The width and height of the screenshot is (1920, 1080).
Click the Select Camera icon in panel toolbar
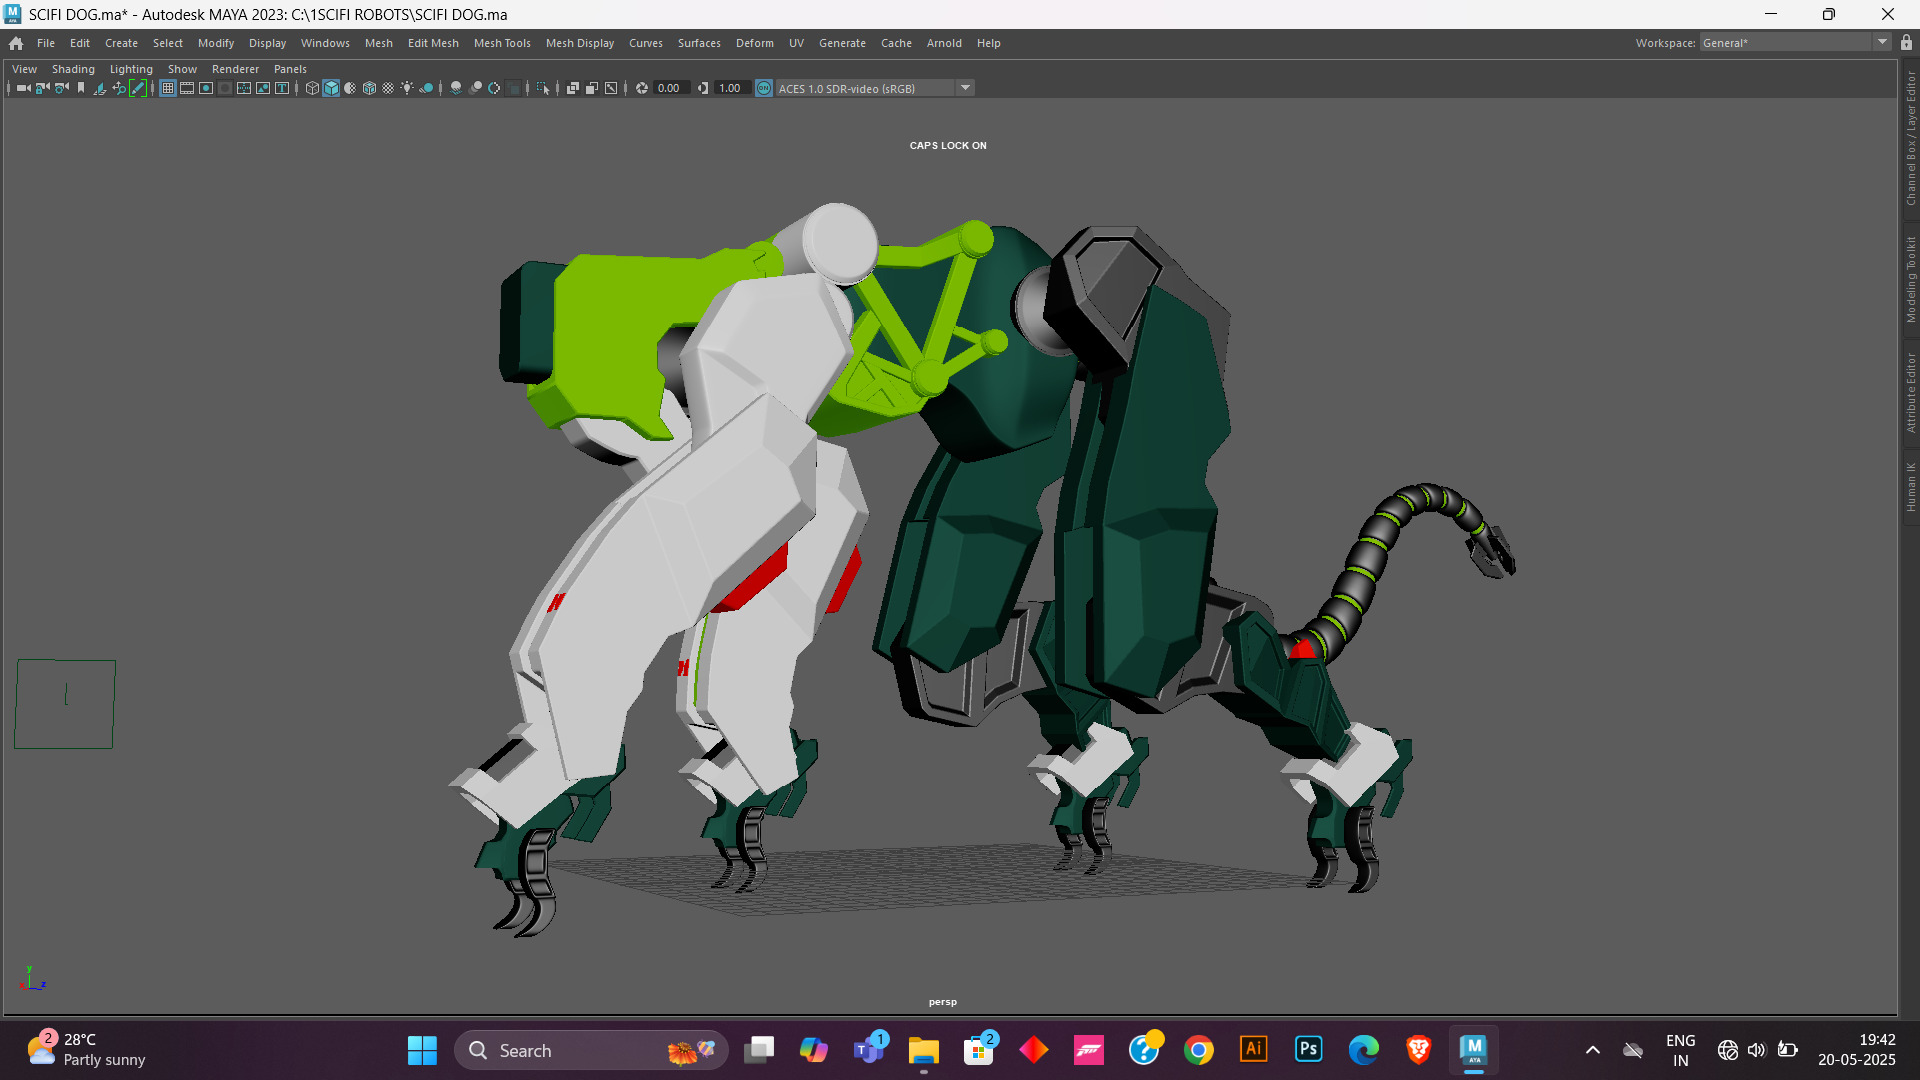tap(23, 88)
